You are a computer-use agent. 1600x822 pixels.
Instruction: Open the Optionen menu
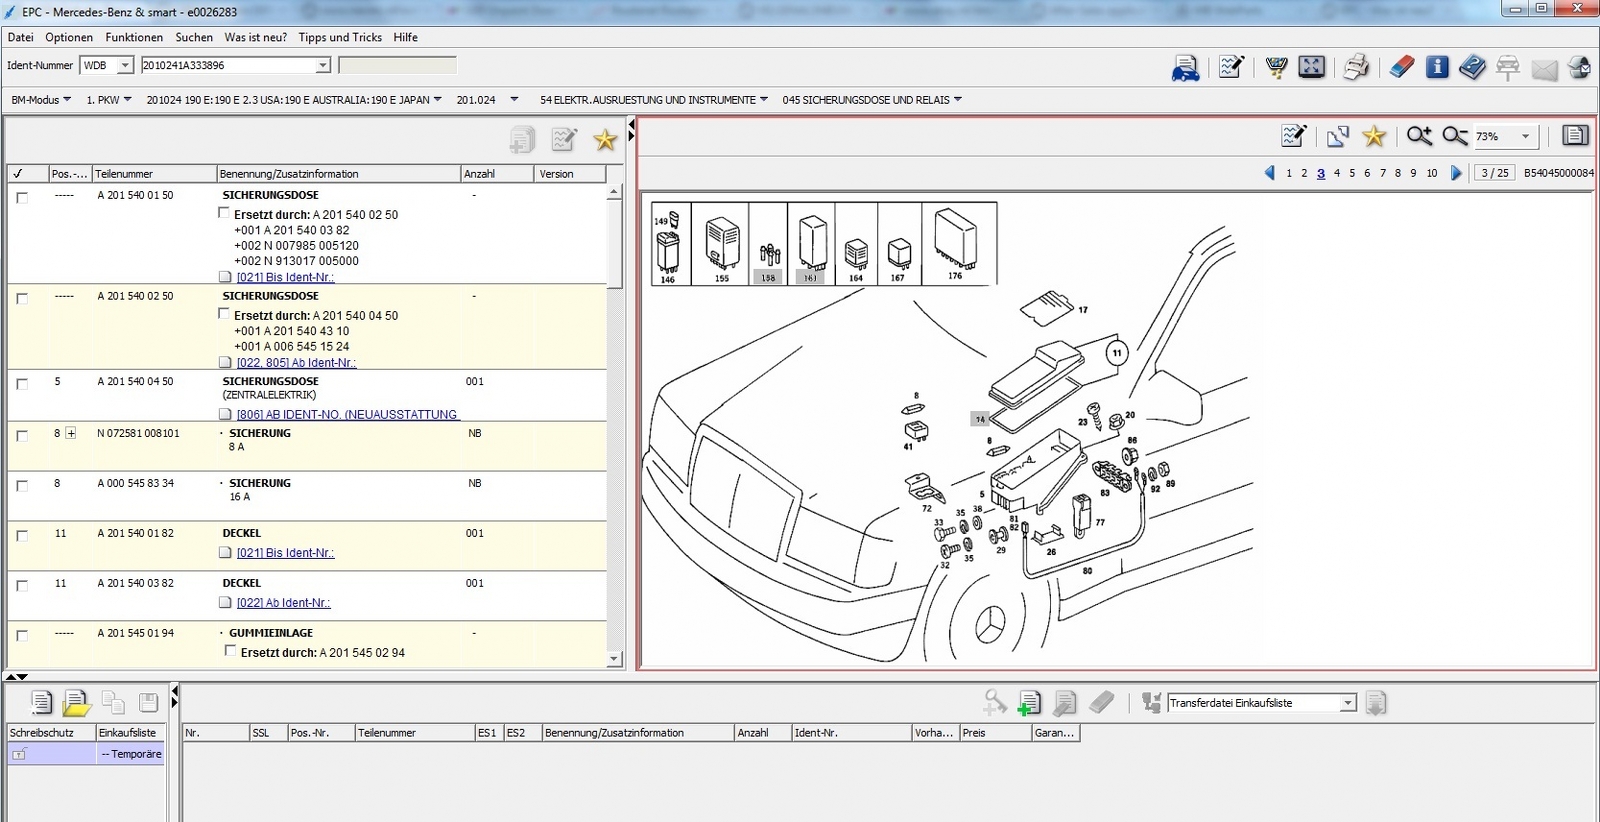click(x=69, y=37)
